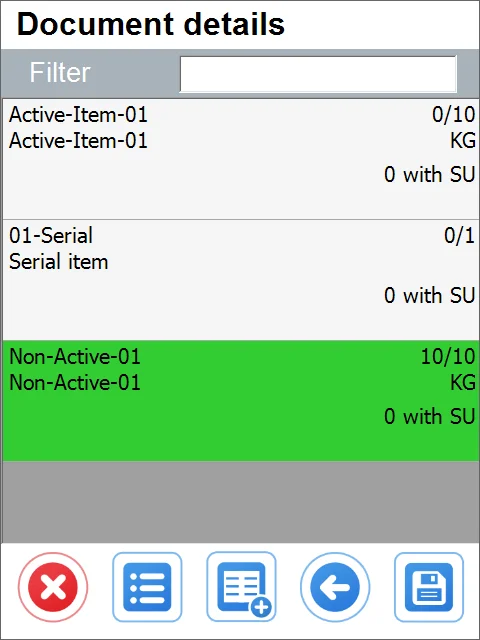Viewport: 480px width, 640px height.
Task: Click the add document line icon
Action: (241, 587)
